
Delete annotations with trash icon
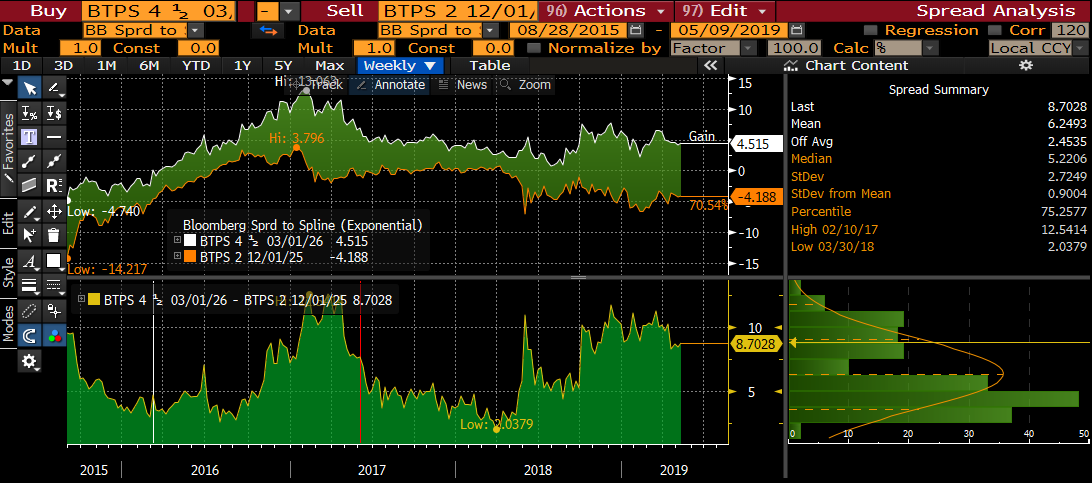click(54, 235)
